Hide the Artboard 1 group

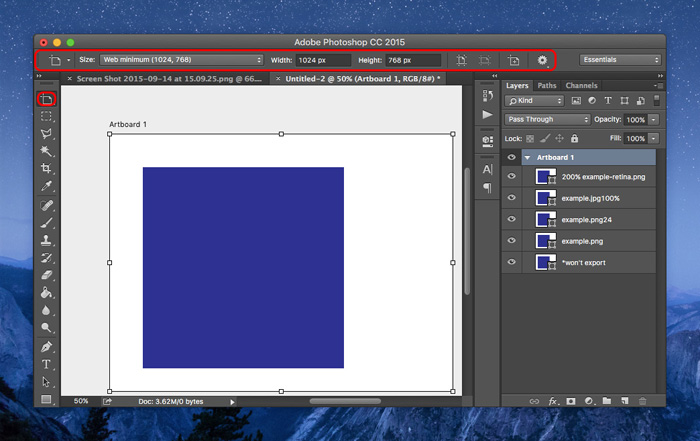511,157
